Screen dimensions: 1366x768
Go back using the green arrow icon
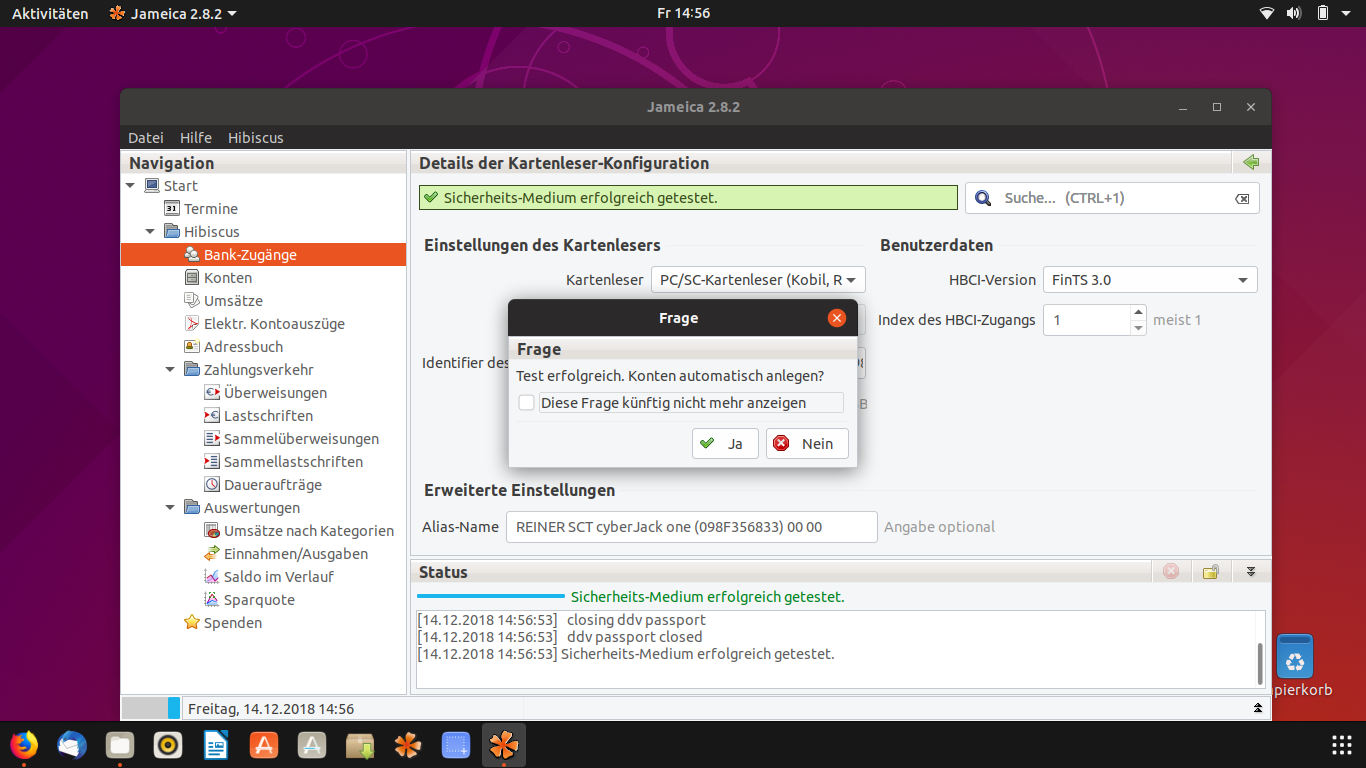(1250, 163)
